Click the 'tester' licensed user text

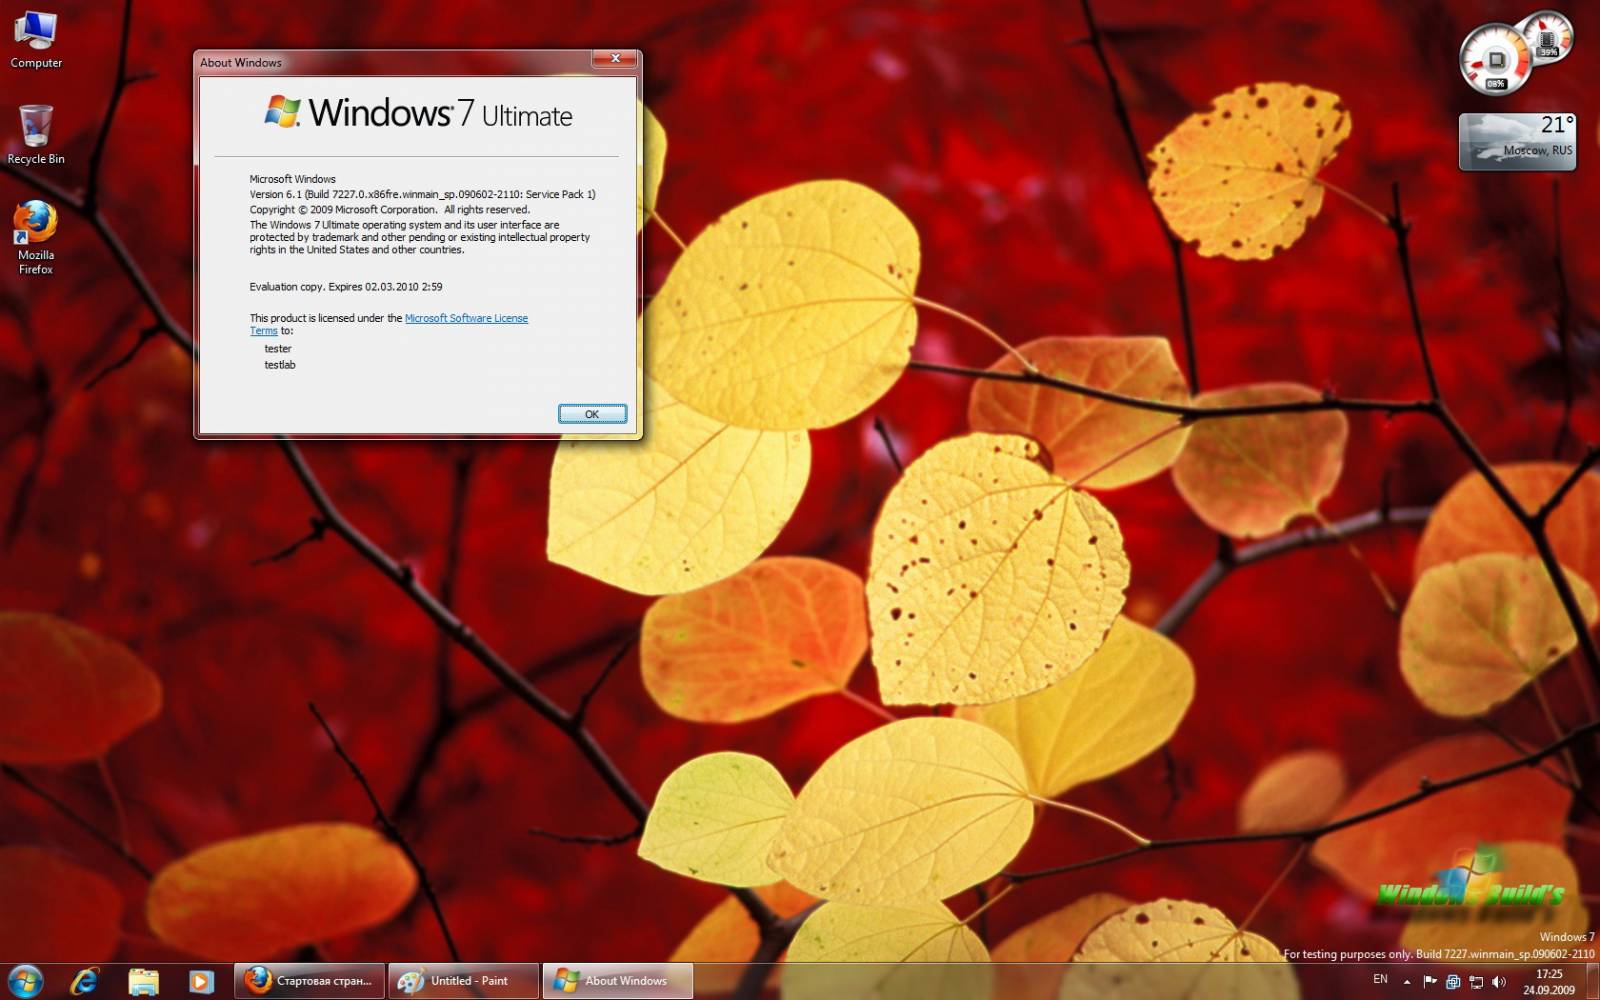coord(278,349)
